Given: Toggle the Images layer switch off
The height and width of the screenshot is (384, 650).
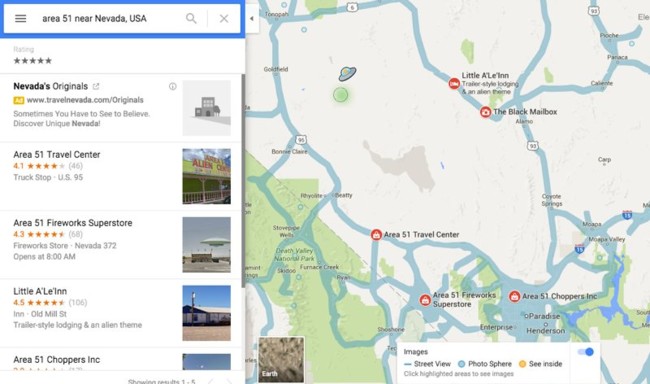Looking at the screenshot, I should coord(585,352).
